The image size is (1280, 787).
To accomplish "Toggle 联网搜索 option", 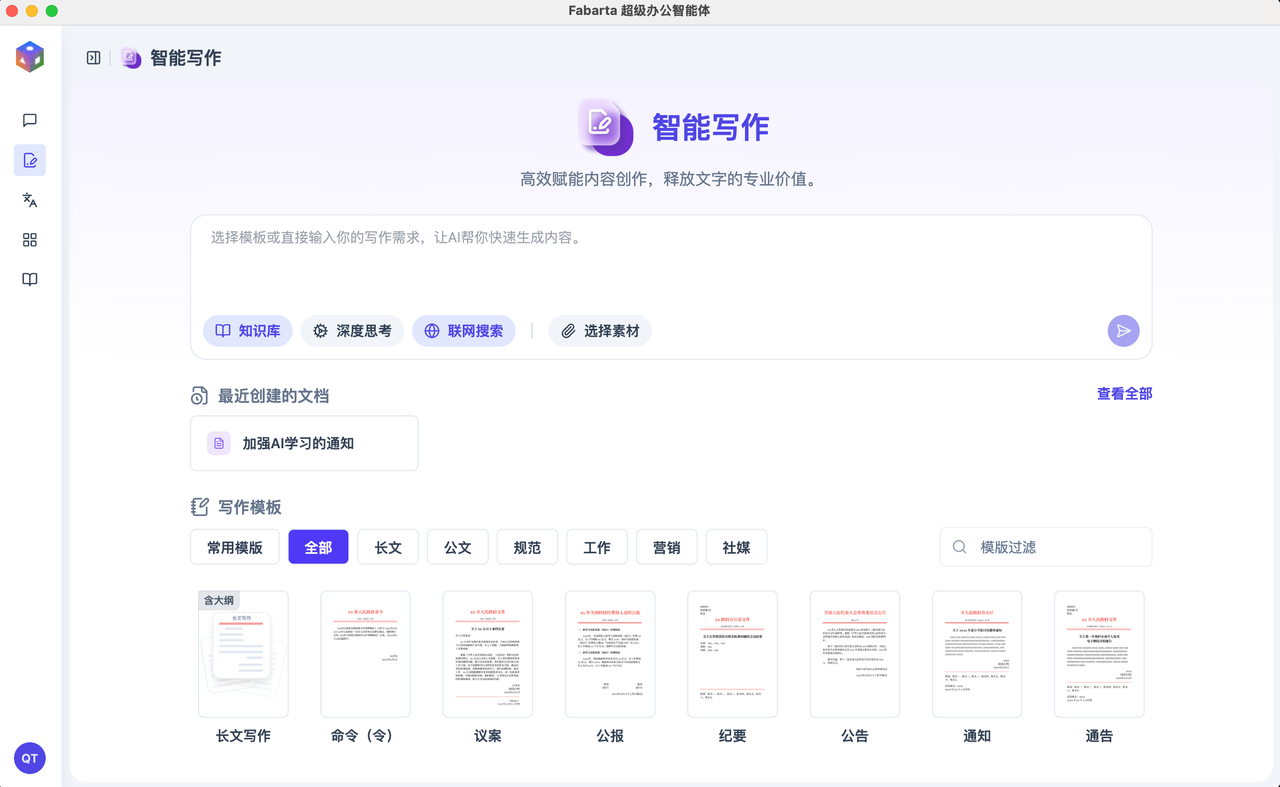I will pos(464,331).
